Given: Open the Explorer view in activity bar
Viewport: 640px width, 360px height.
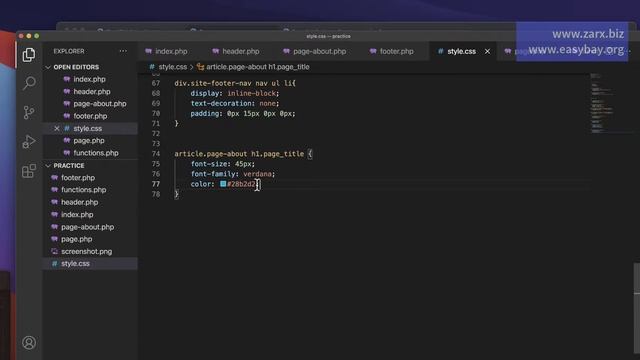Looking at the screenshot, I should (x=29, y=55).
